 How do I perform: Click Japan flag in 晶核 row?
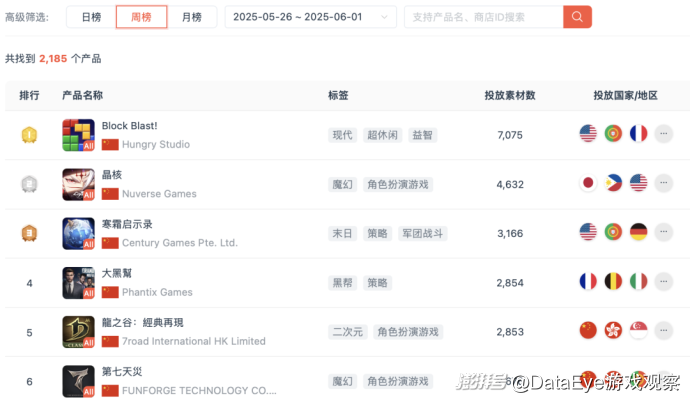point(588,183)
